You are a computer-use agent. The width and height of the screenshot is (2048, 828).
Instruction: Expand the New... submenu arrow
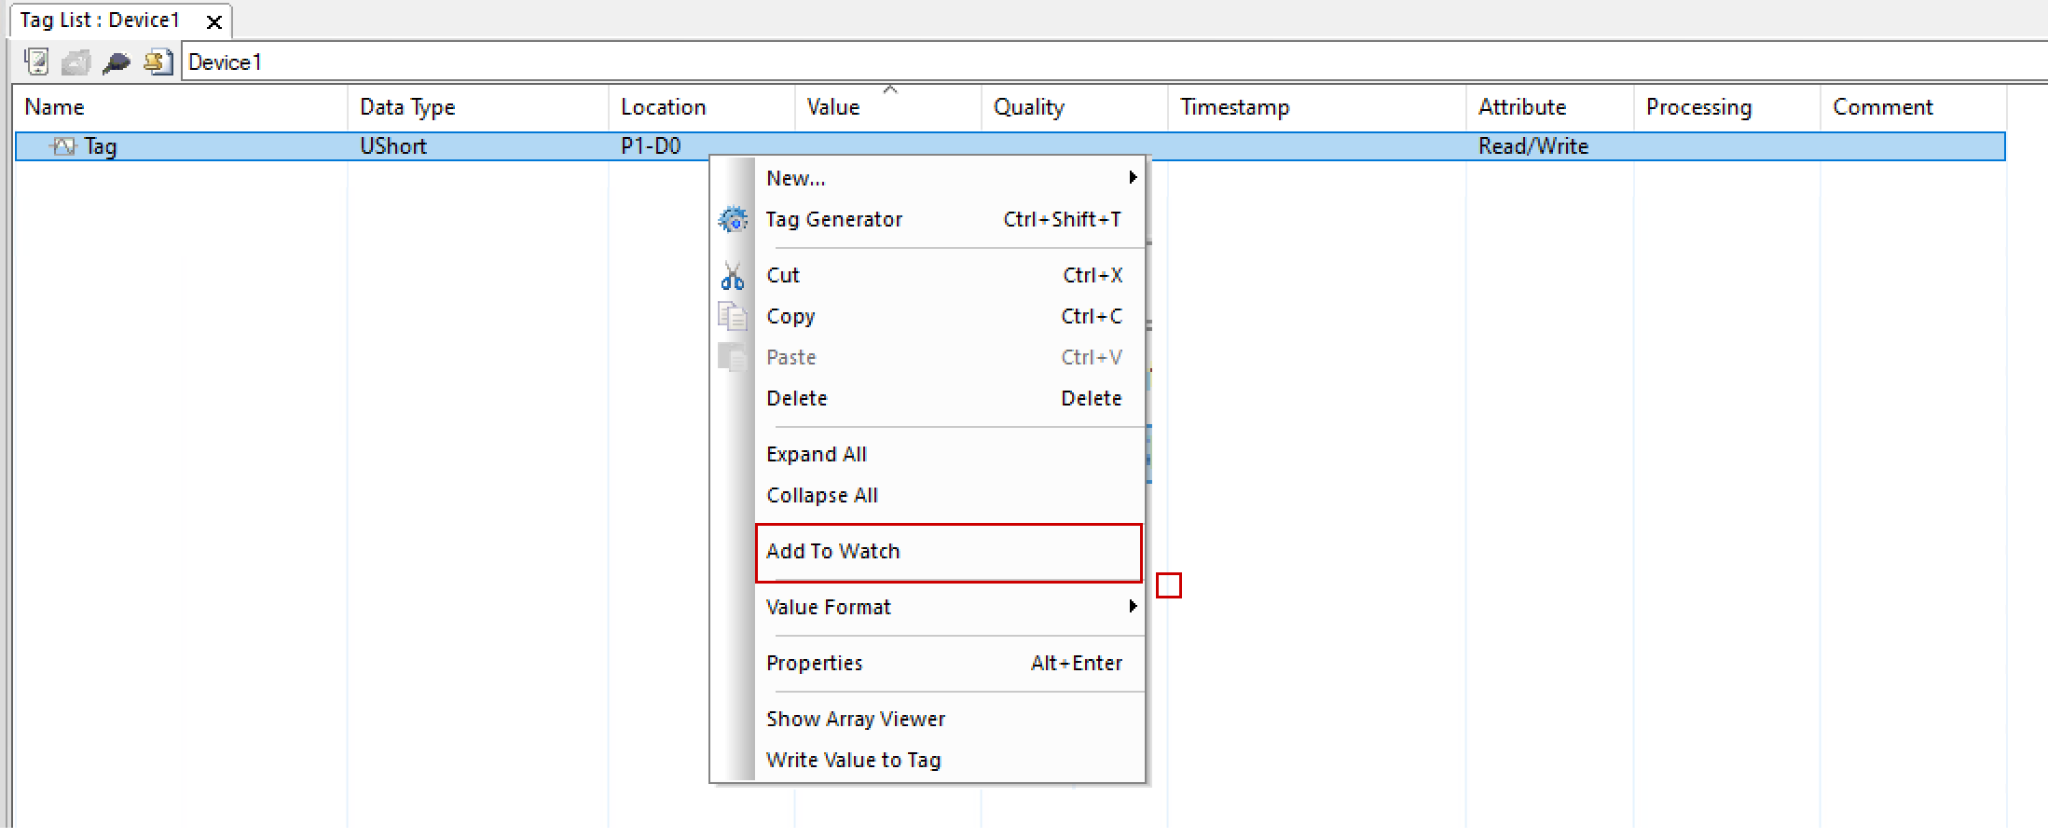(x=1132, y=178)
